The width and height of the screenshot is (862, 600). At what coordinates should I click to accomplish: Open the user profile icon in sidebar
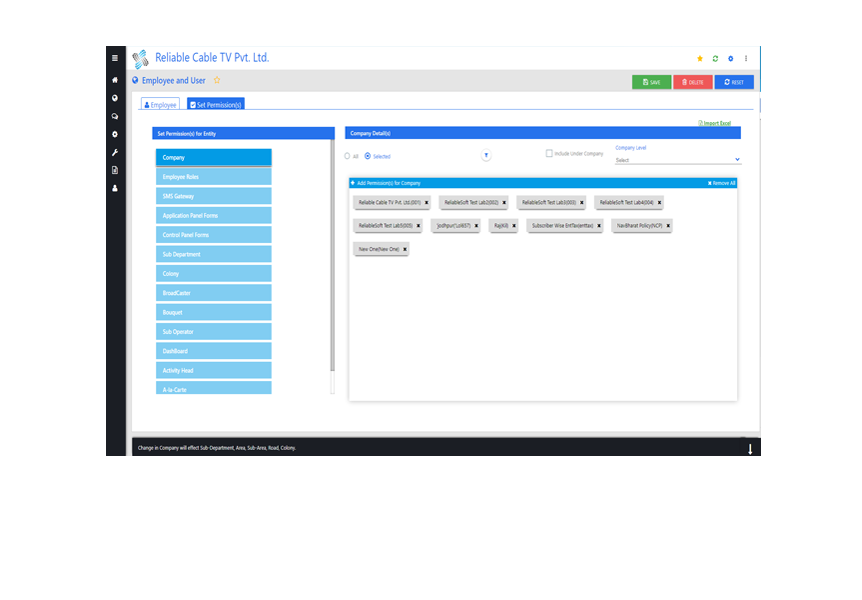tap(115, 188)
